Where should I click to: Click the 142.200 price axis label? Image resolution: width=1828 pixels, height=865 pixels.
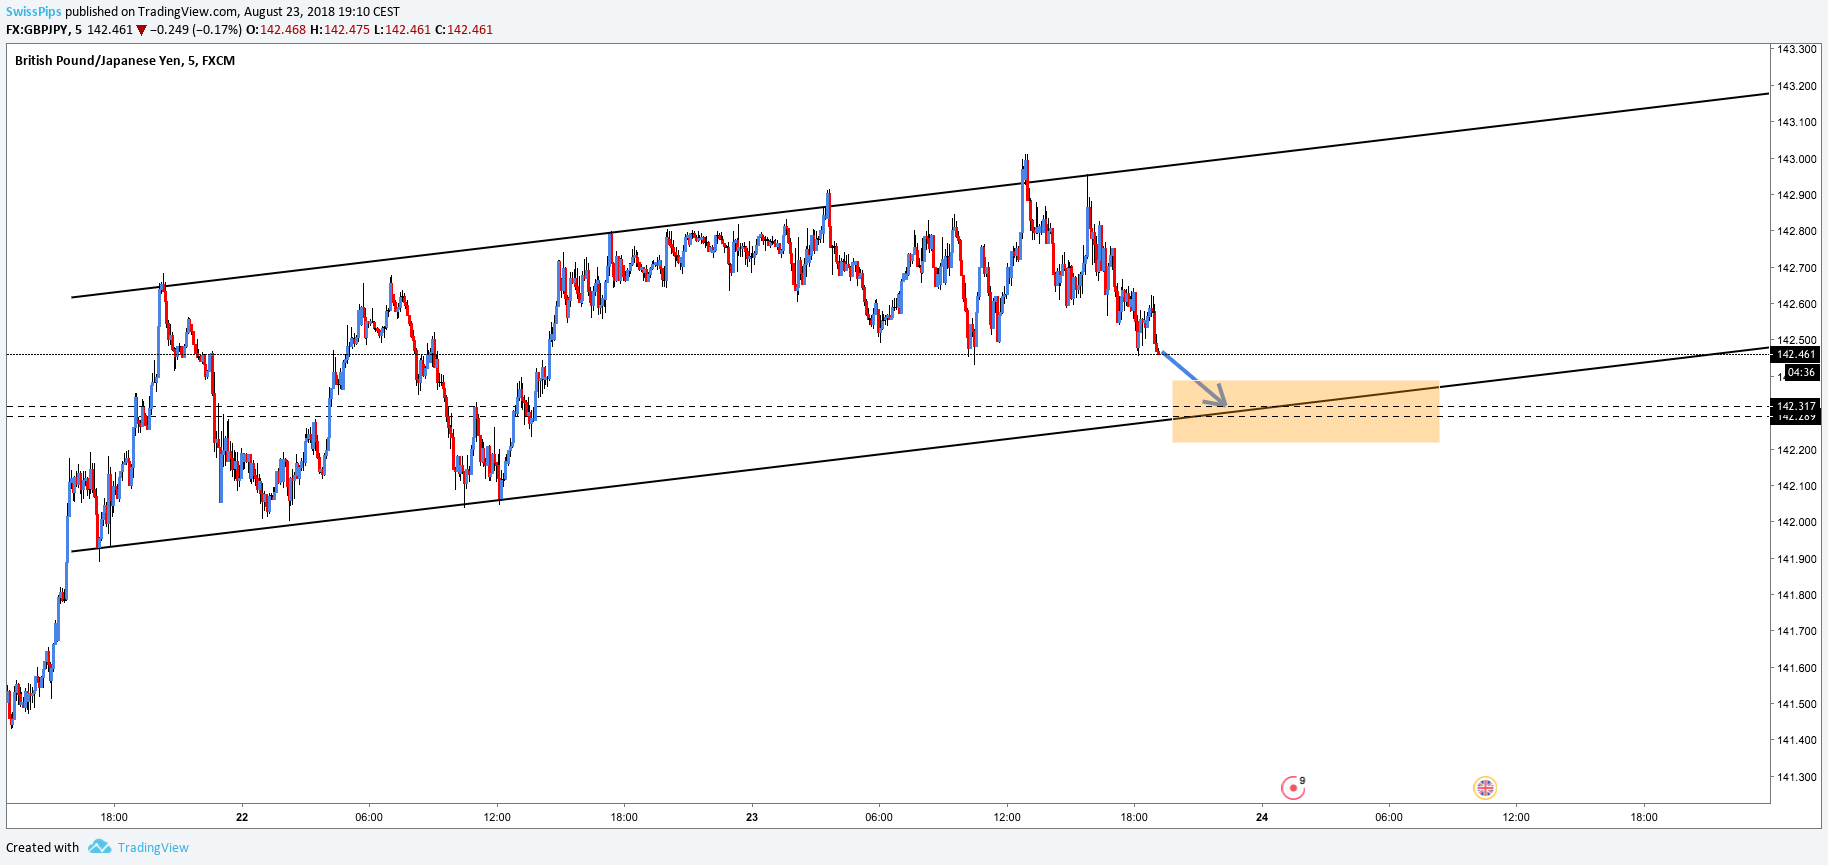pos(1796,450)
